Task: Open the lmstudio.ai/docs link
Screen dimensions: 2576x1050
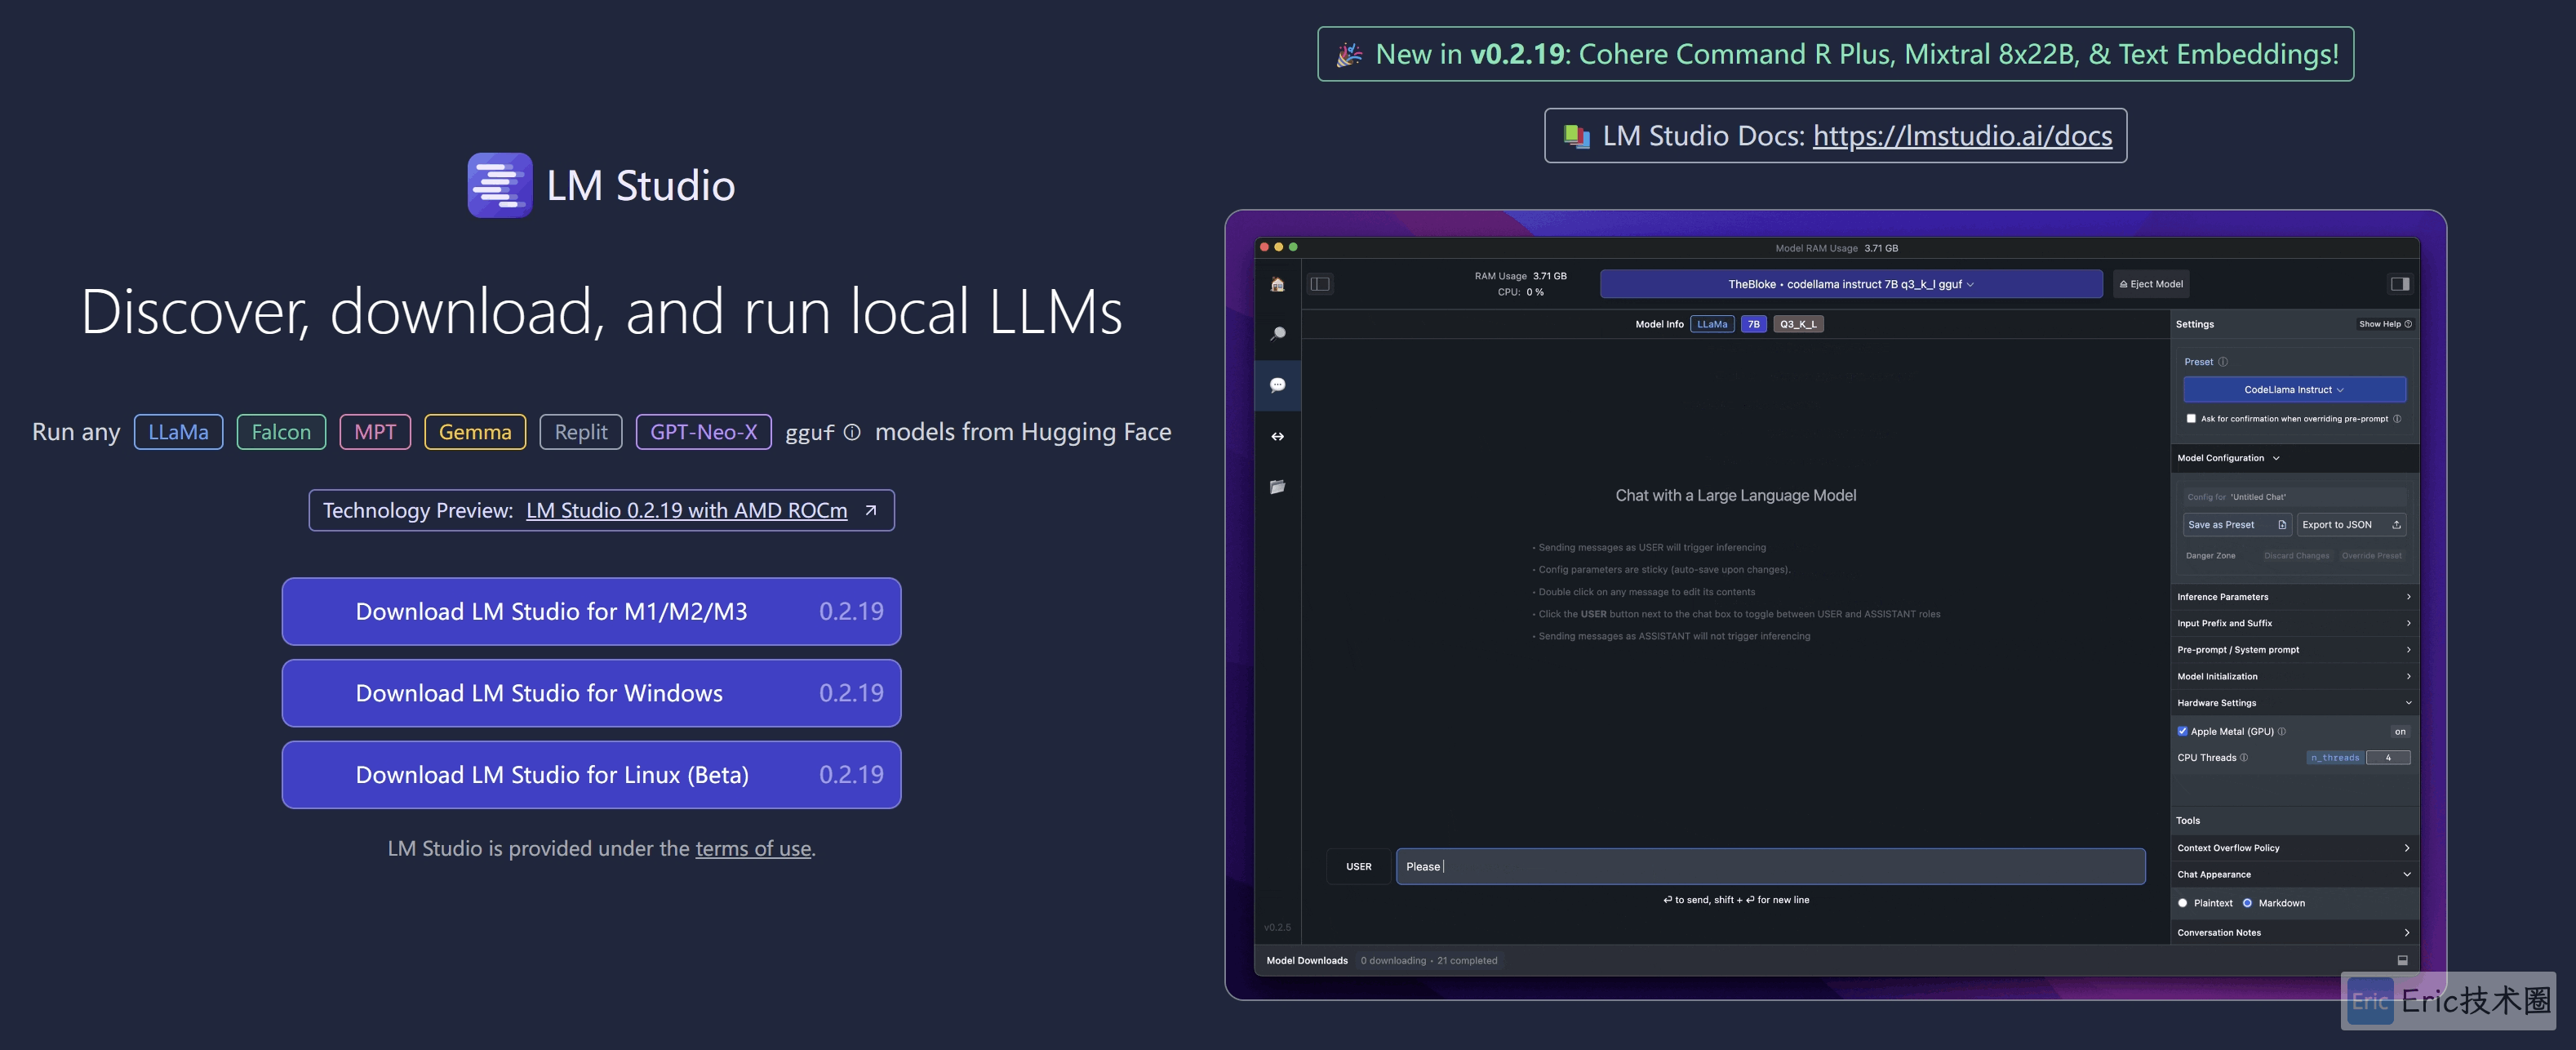Action: 1962,136
